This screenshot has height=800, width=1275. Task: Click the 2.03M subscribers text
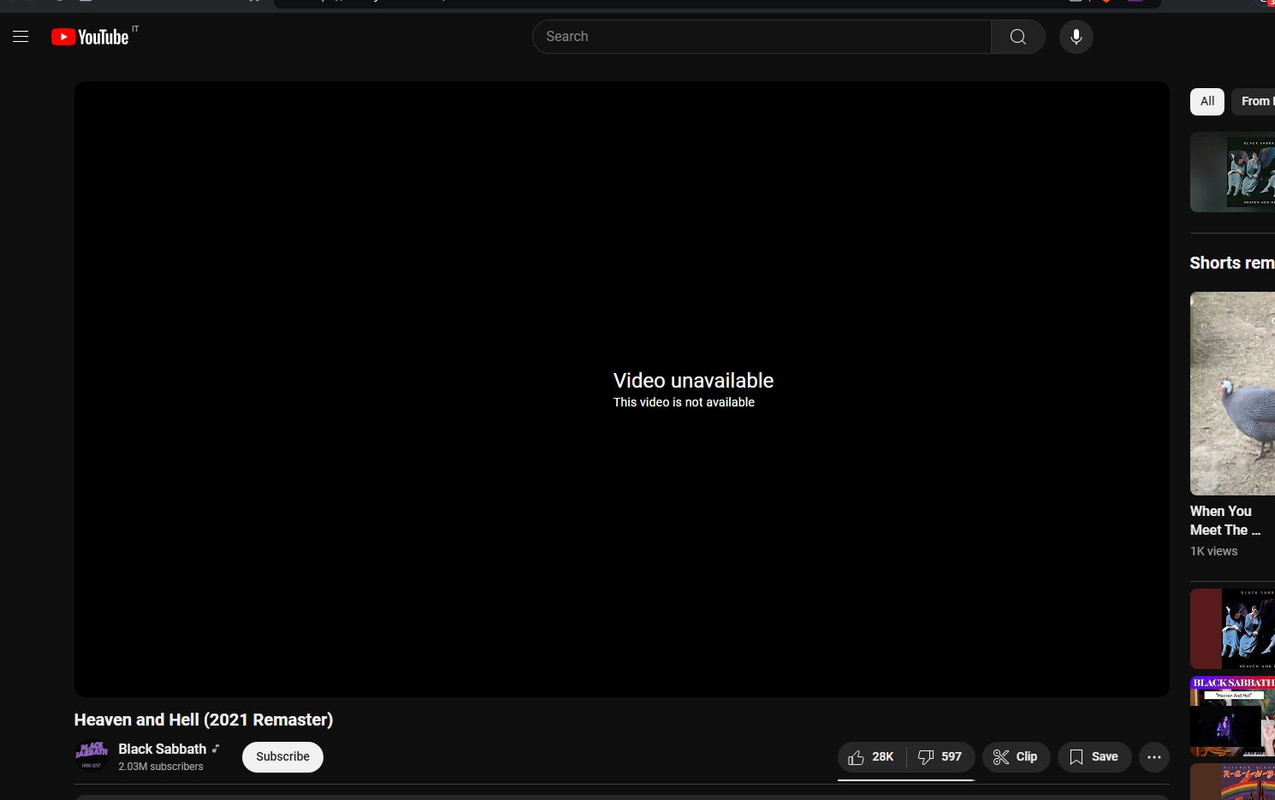(x=160, y=767)
